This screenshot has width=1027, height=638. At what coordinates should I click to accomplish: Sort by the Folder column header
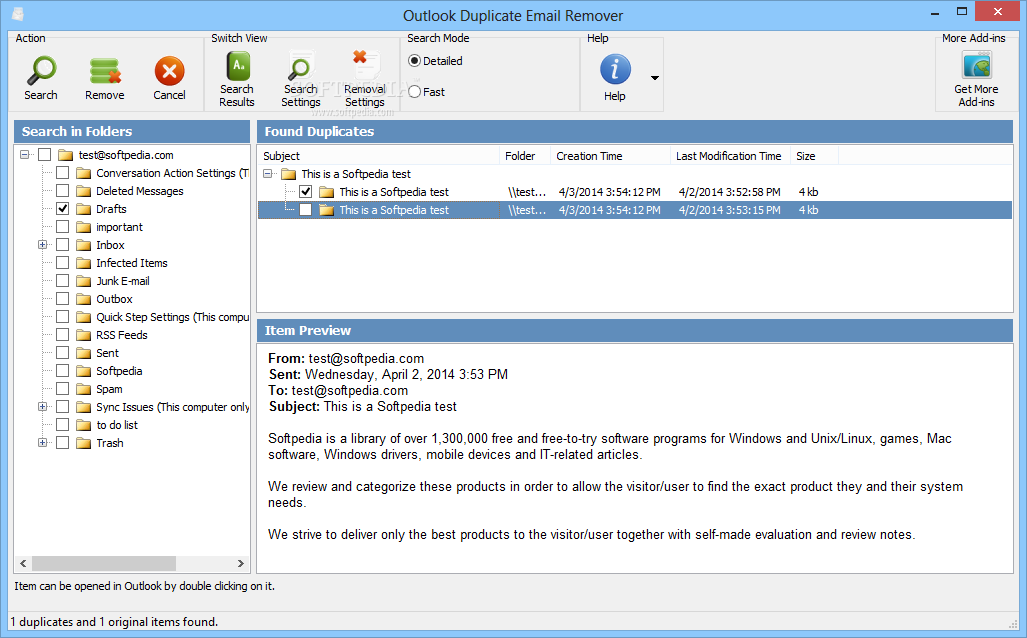(x=525, y=156)
